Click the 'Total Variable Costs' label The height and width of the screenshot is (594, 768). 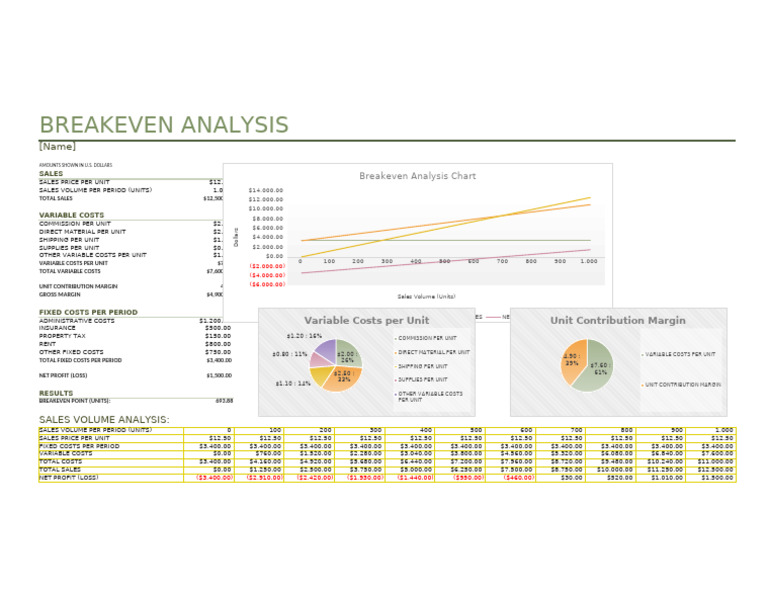[70, 271]
